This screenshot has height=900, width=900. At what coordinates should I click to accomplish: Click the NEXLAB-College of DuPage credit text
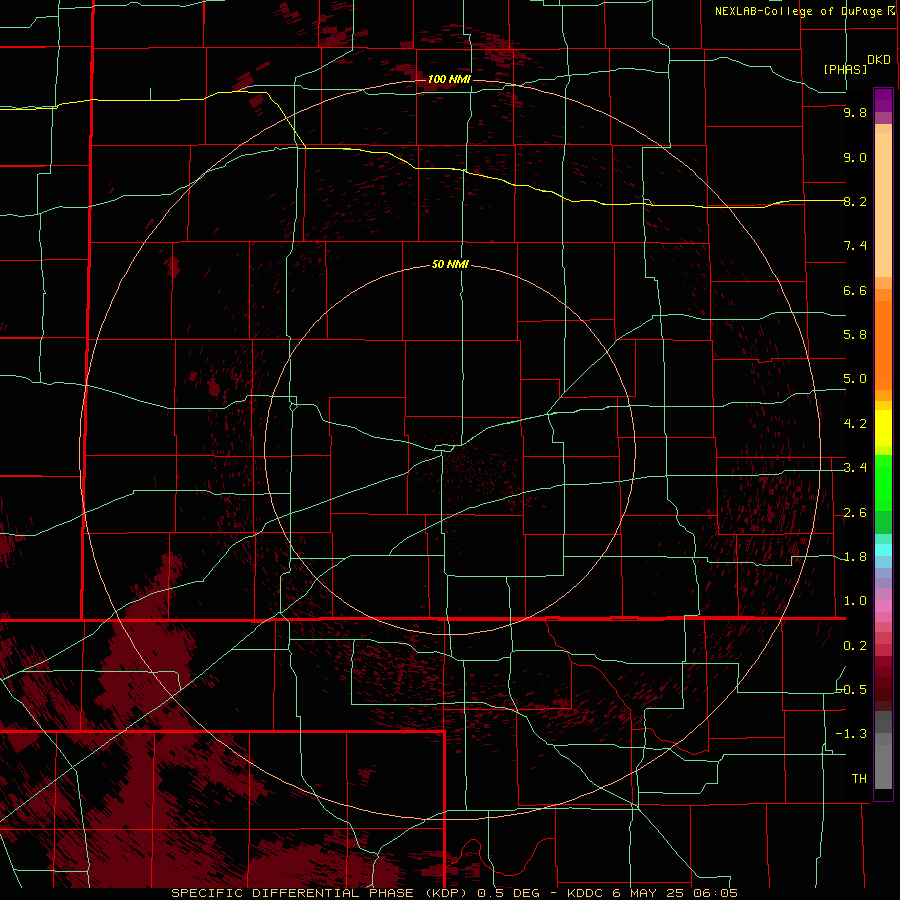coord(798,11)
